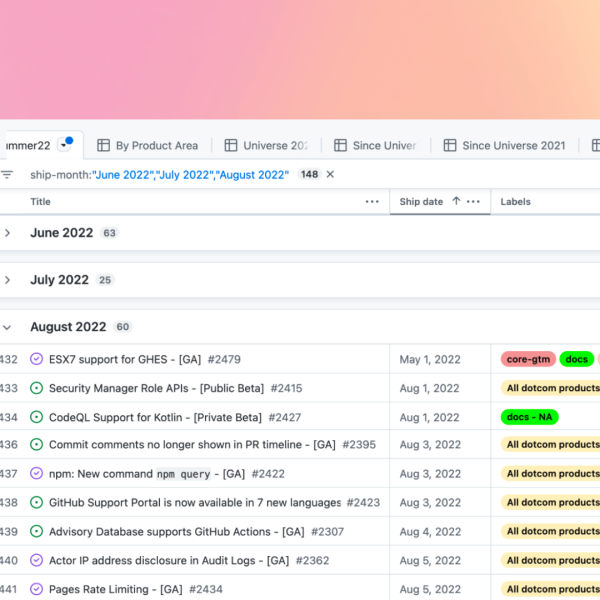This screenshot has height=600, width=600.
Task: Click All dotcom products label on npm query row
Action: click(x=550, y=473)
